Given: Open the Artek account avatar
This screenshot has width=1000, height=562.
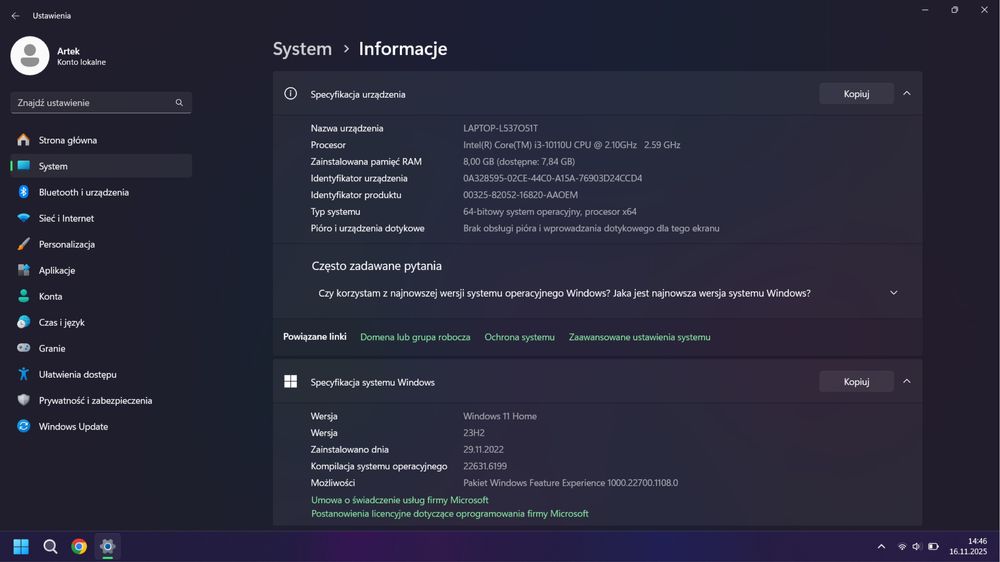Looking at the screenshot, I should coord(30,55).
